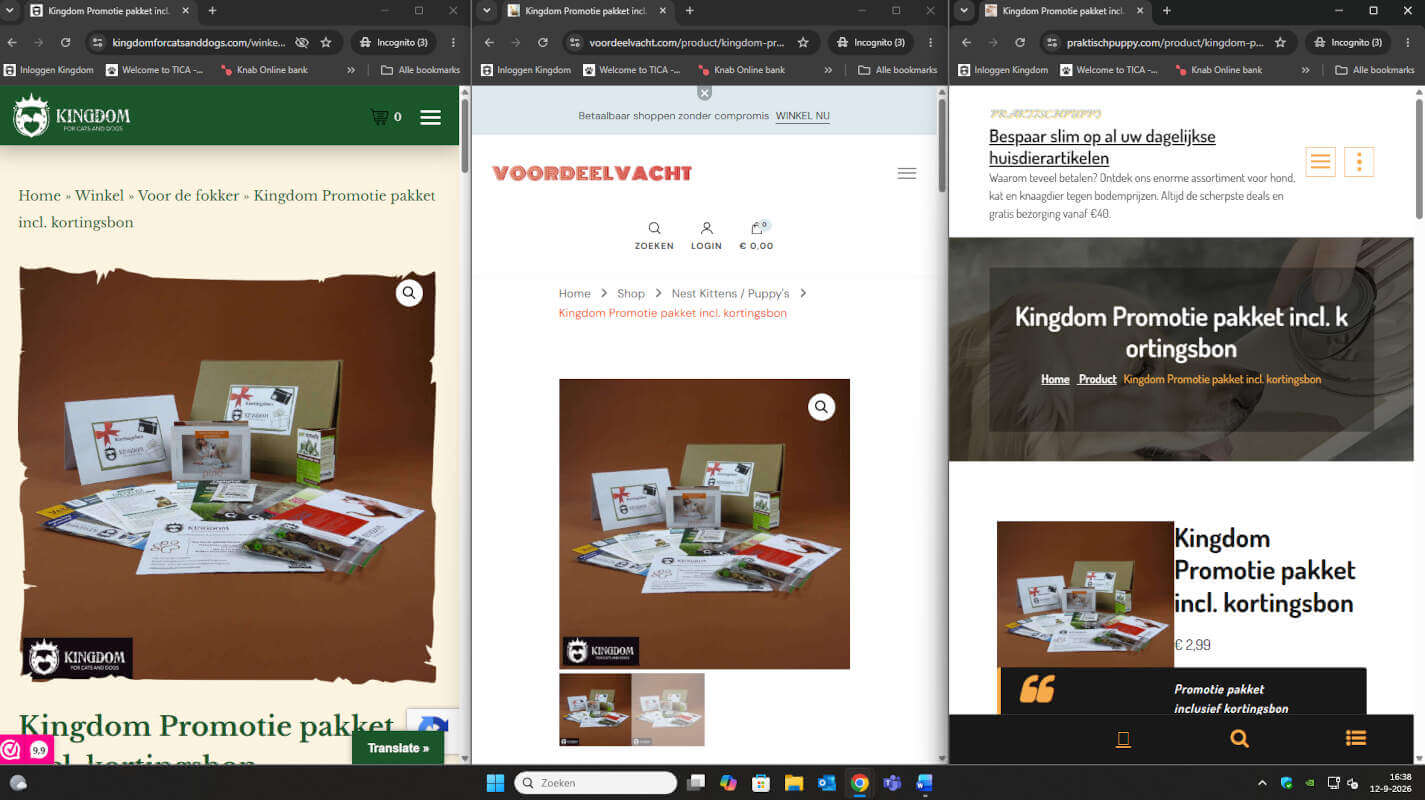Screen dimensions: 1425x800
Task: Open orange three-dot menu on Praktischpuppy
Action: [x=1359, y=161]
